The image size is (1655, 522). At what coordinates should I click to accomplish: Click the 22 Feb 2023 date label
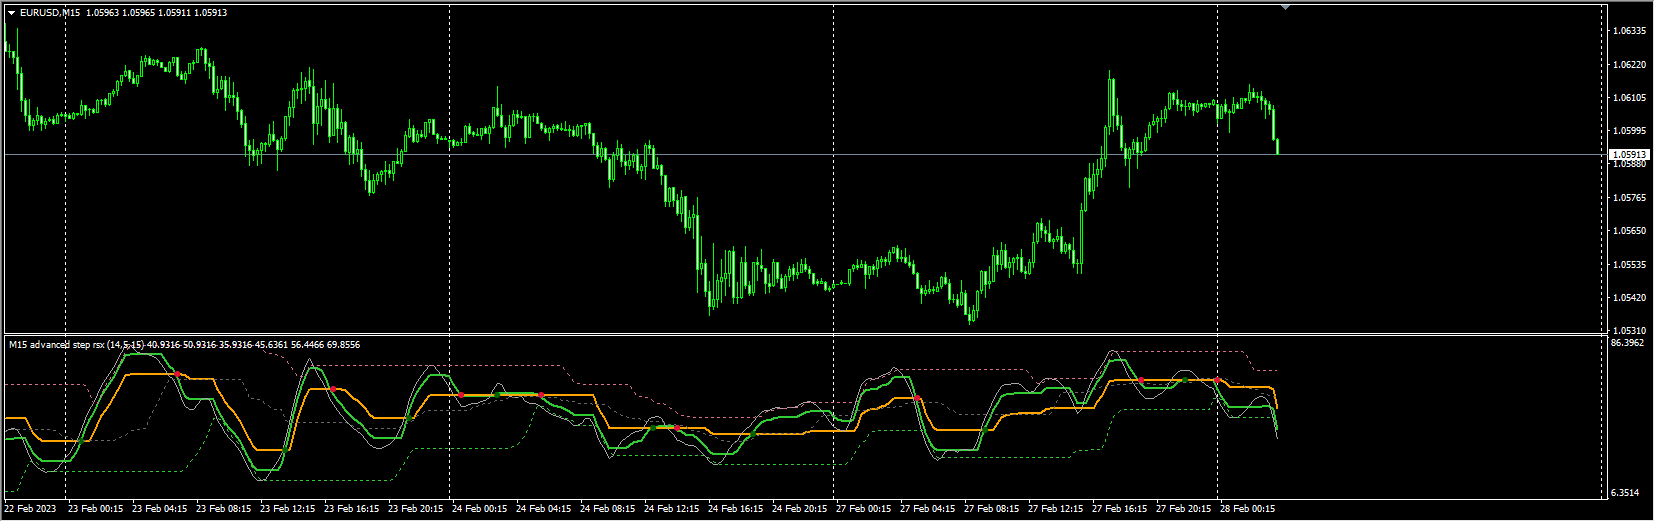[31, 509]
